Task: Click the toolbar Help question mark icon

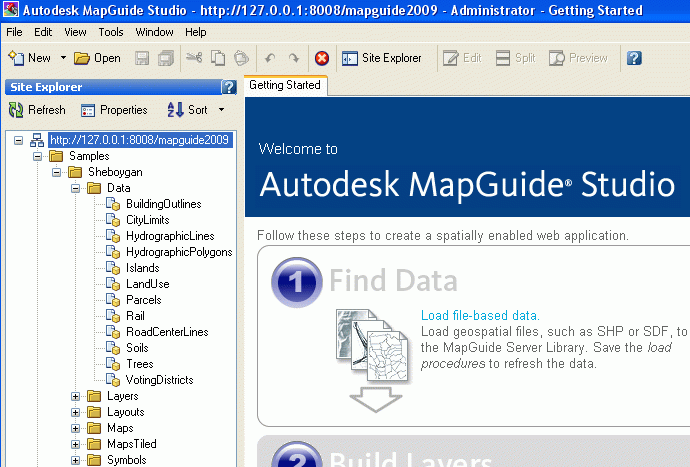Action: point(634,58)
